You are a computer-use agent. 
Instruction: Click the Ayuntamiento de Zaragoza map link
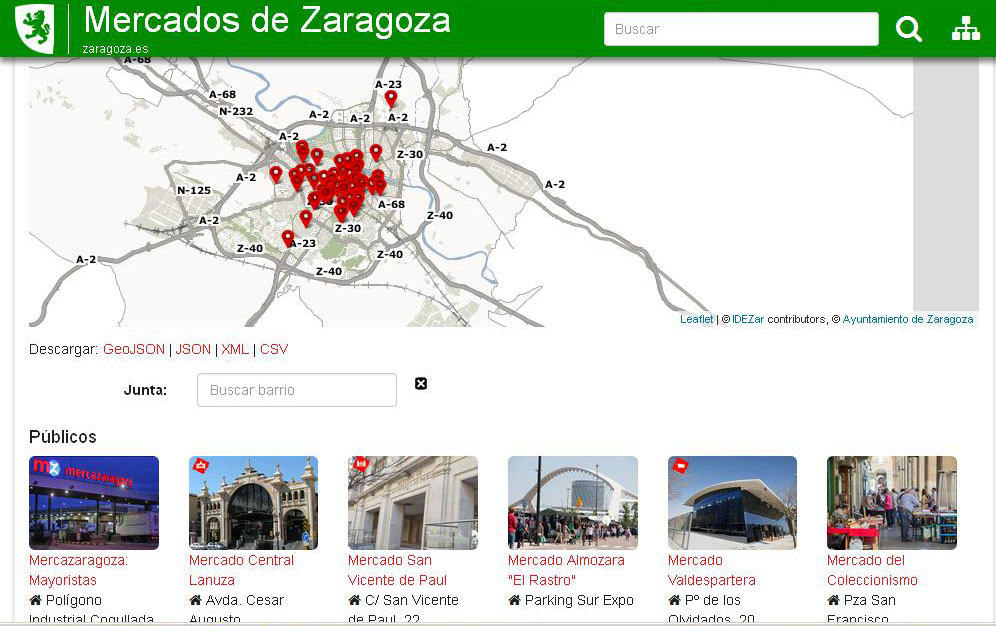pyautogui.click(x=907, y=320)
